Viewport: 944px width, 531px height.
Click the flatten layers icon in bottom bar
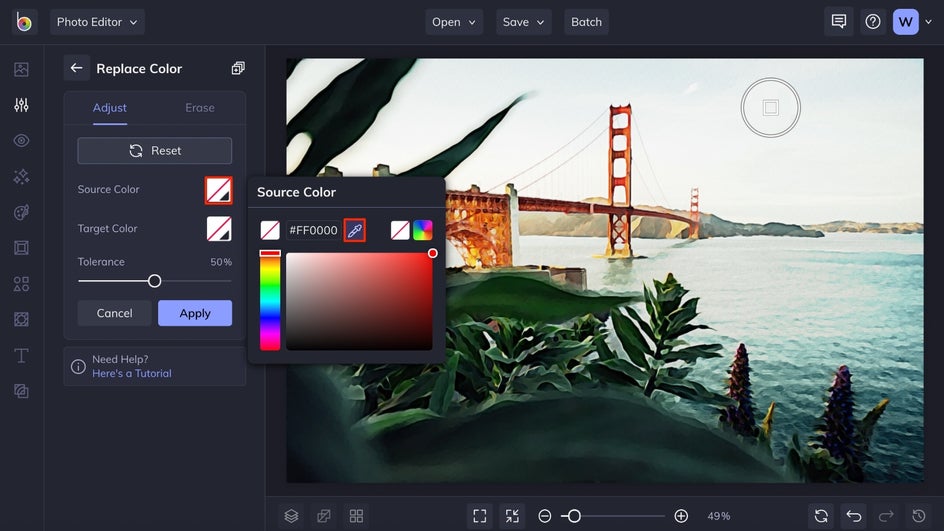[x=324, y=516]
